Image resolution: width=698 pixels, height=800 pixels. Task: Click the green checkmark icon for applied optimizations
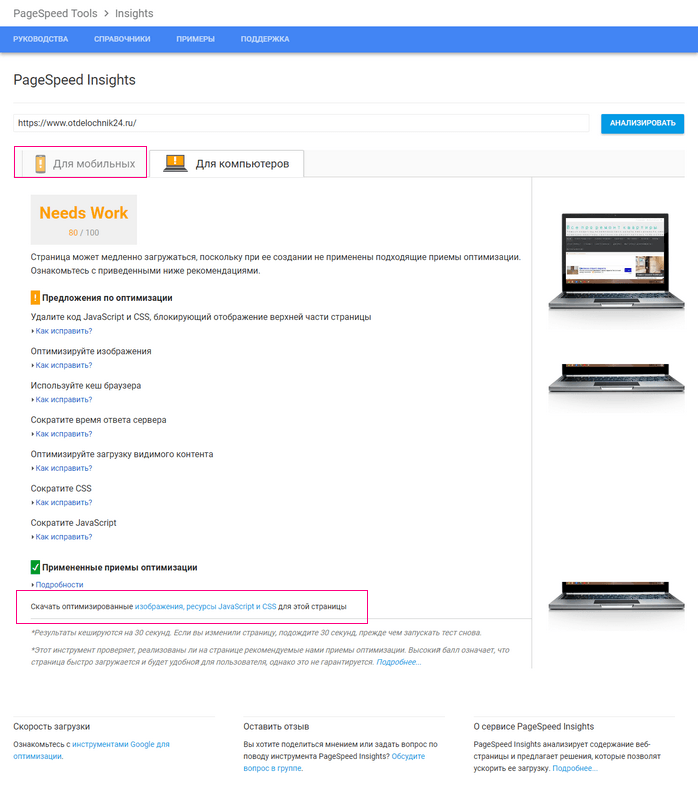click(35, 567)
